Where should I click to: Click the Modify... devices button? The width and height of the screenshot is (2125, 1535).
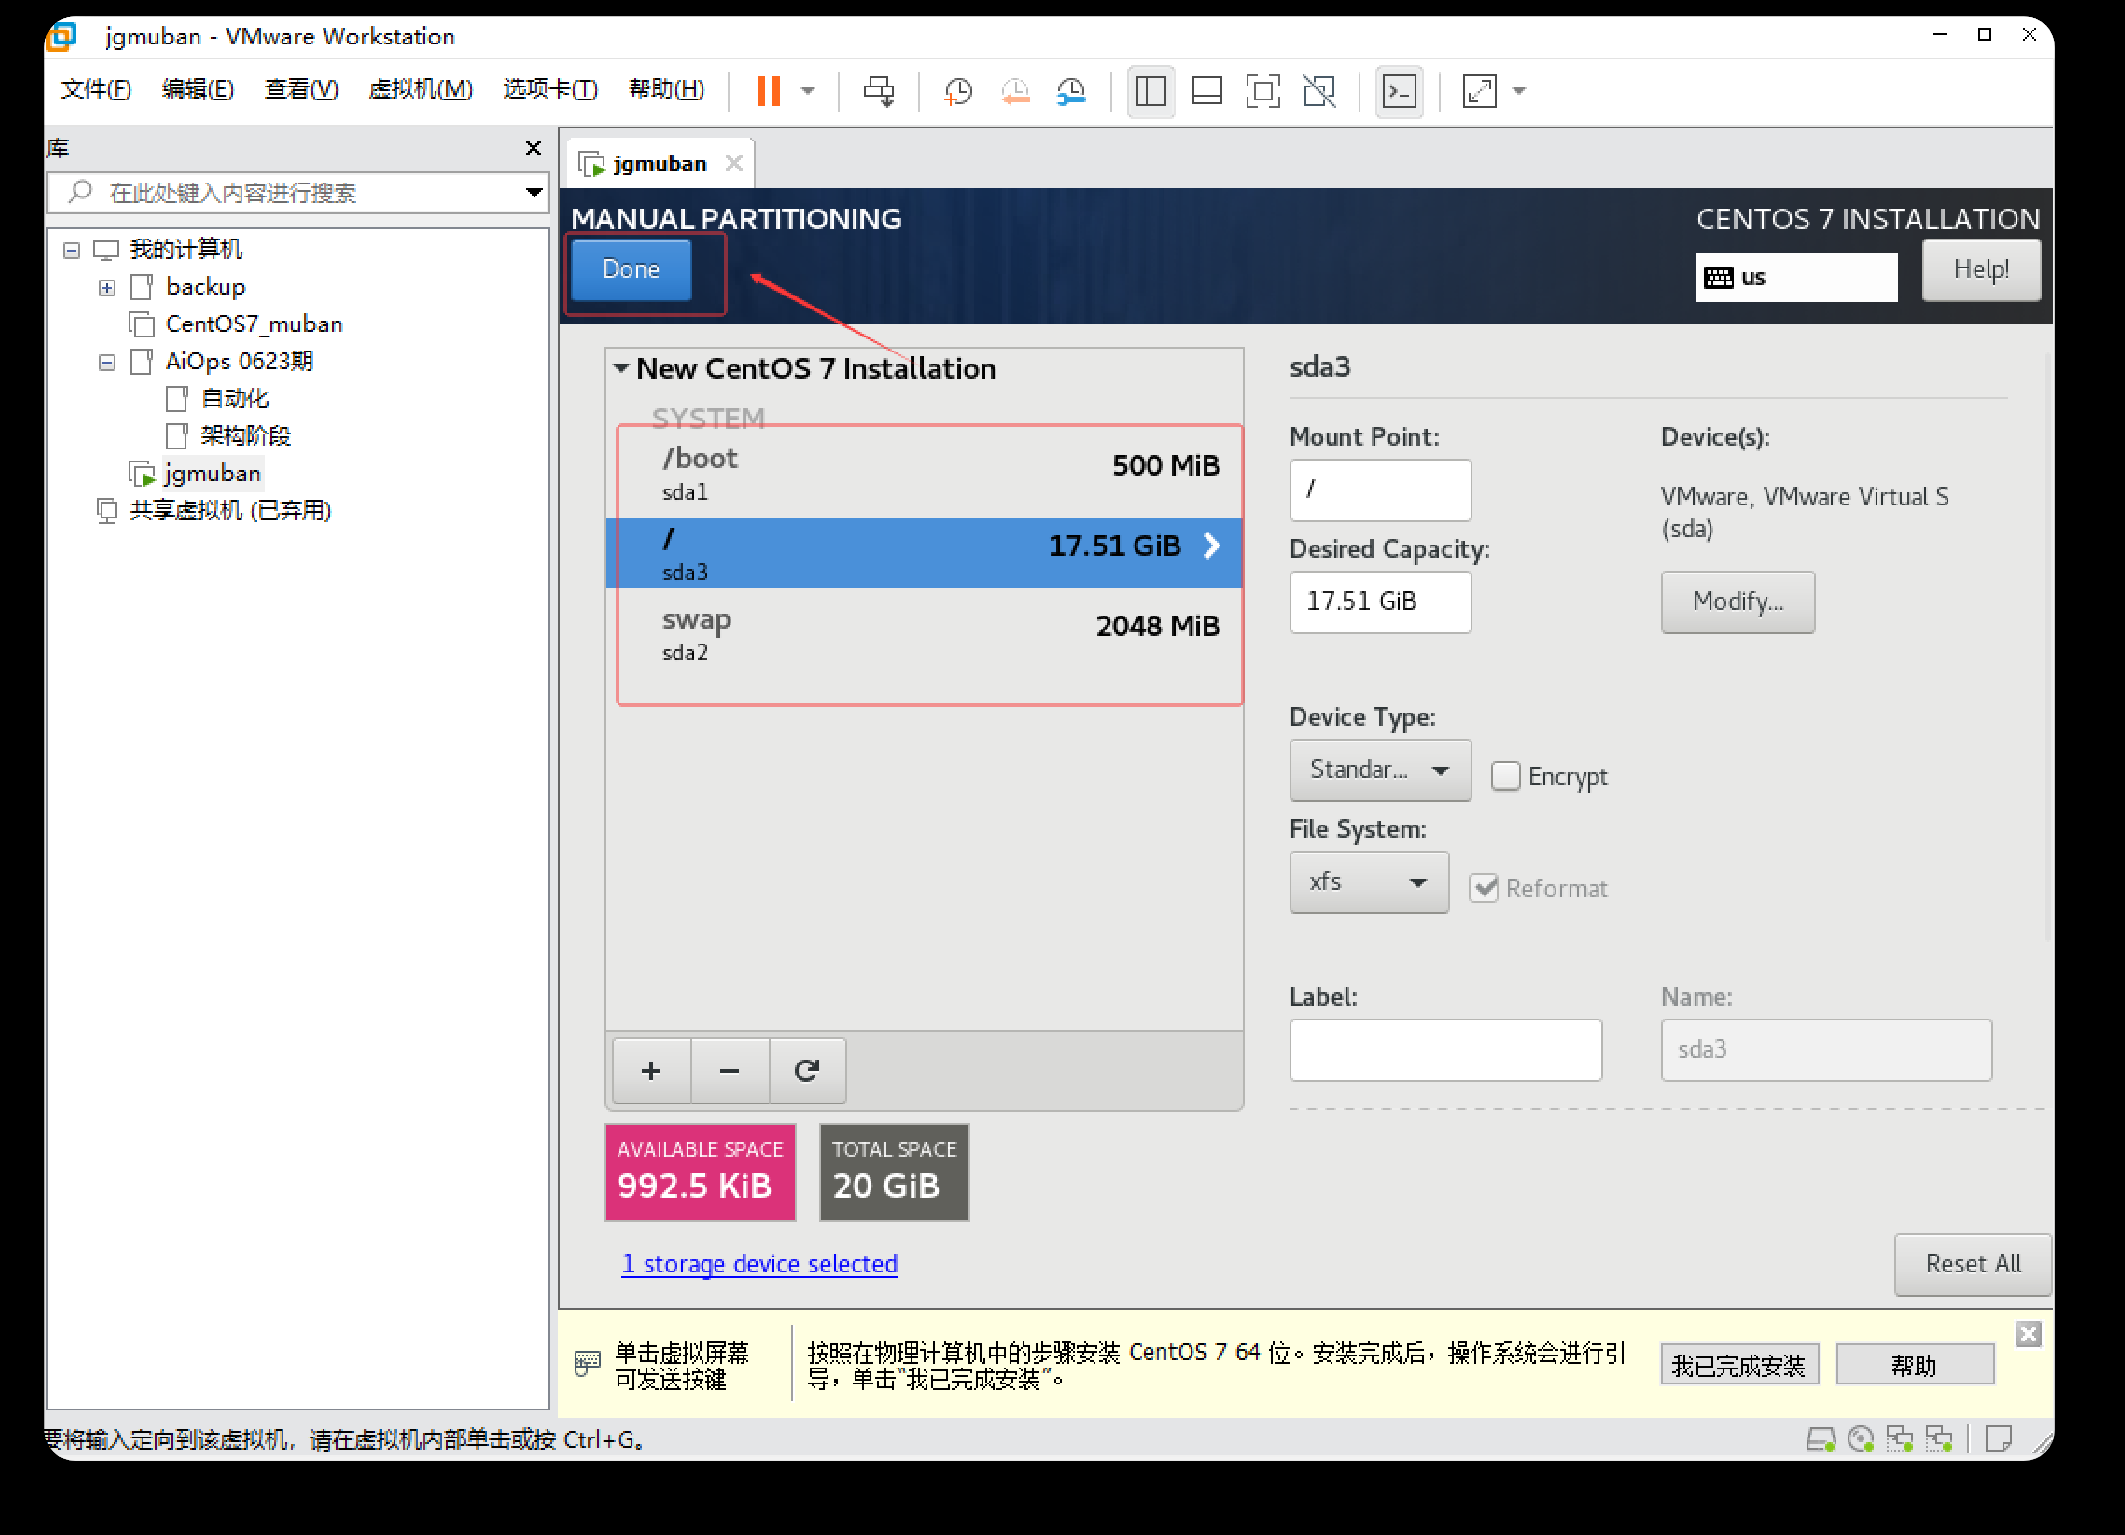(x=1738, y=602)
